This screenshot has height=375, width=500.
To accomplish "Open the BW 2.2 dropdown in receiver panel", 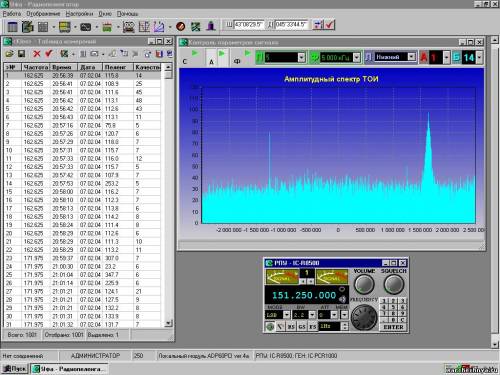I will click(312, 315).
